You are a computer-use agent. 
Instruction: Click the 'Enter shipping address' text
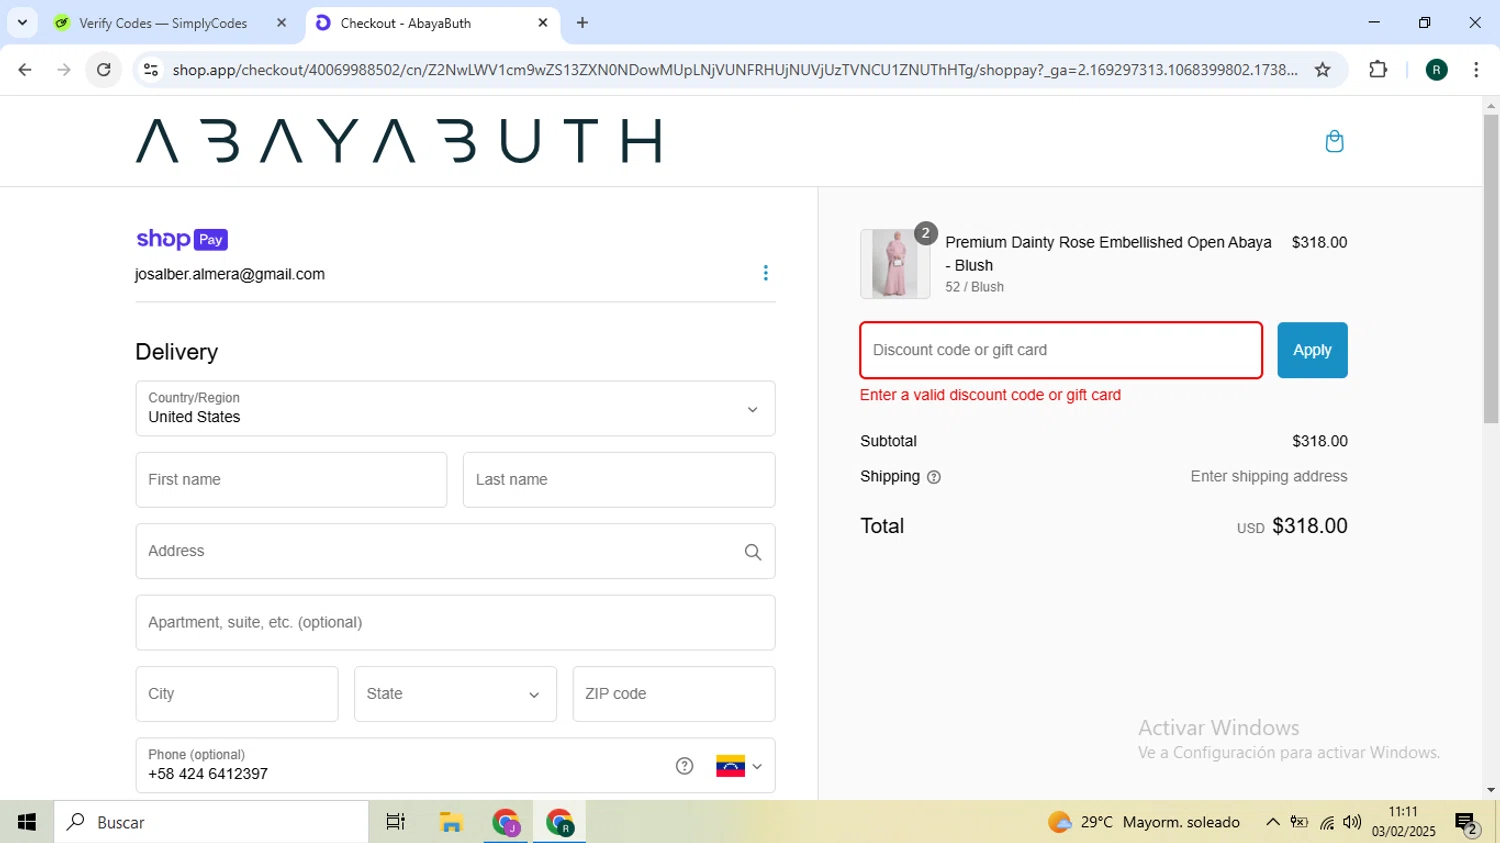[x=1269, y=477]
